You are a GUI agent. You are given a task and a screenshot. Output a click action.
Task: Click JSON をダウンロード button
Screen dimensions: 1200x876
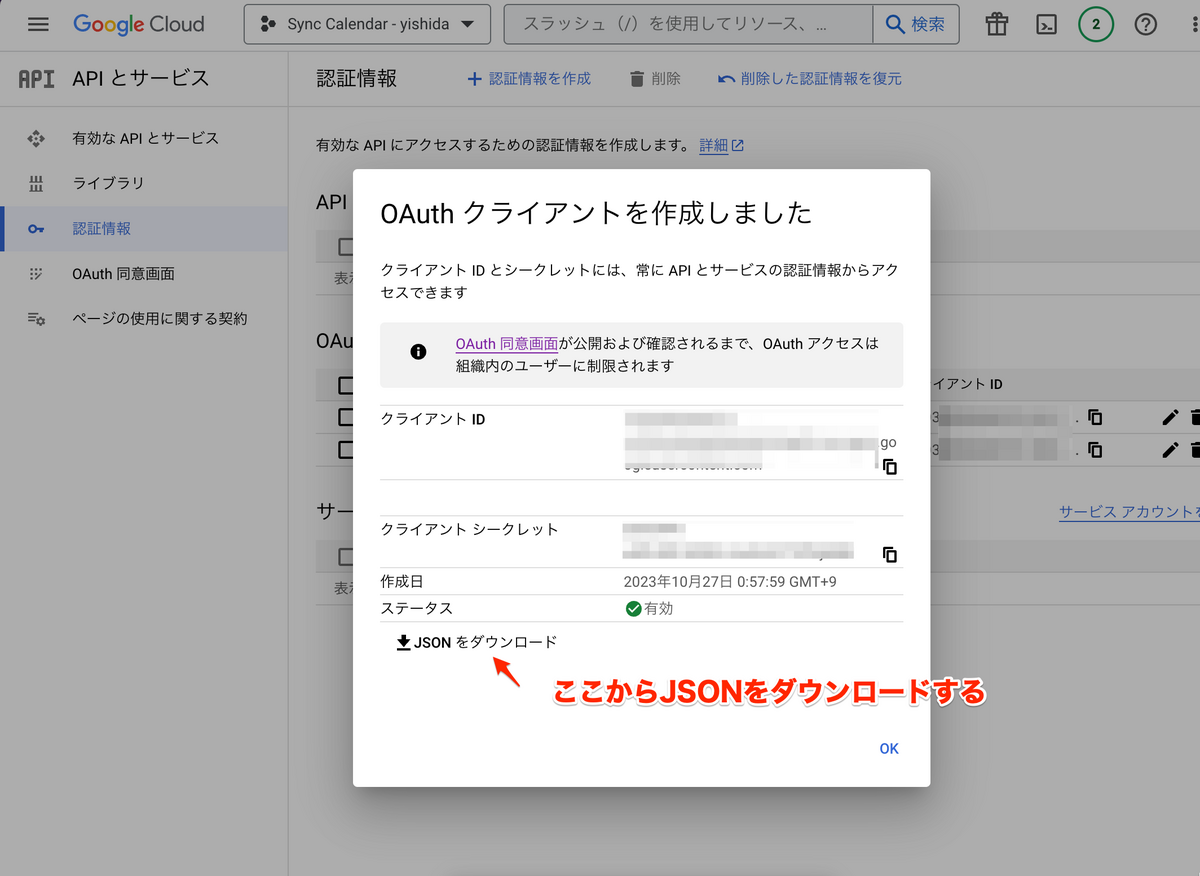476,642
